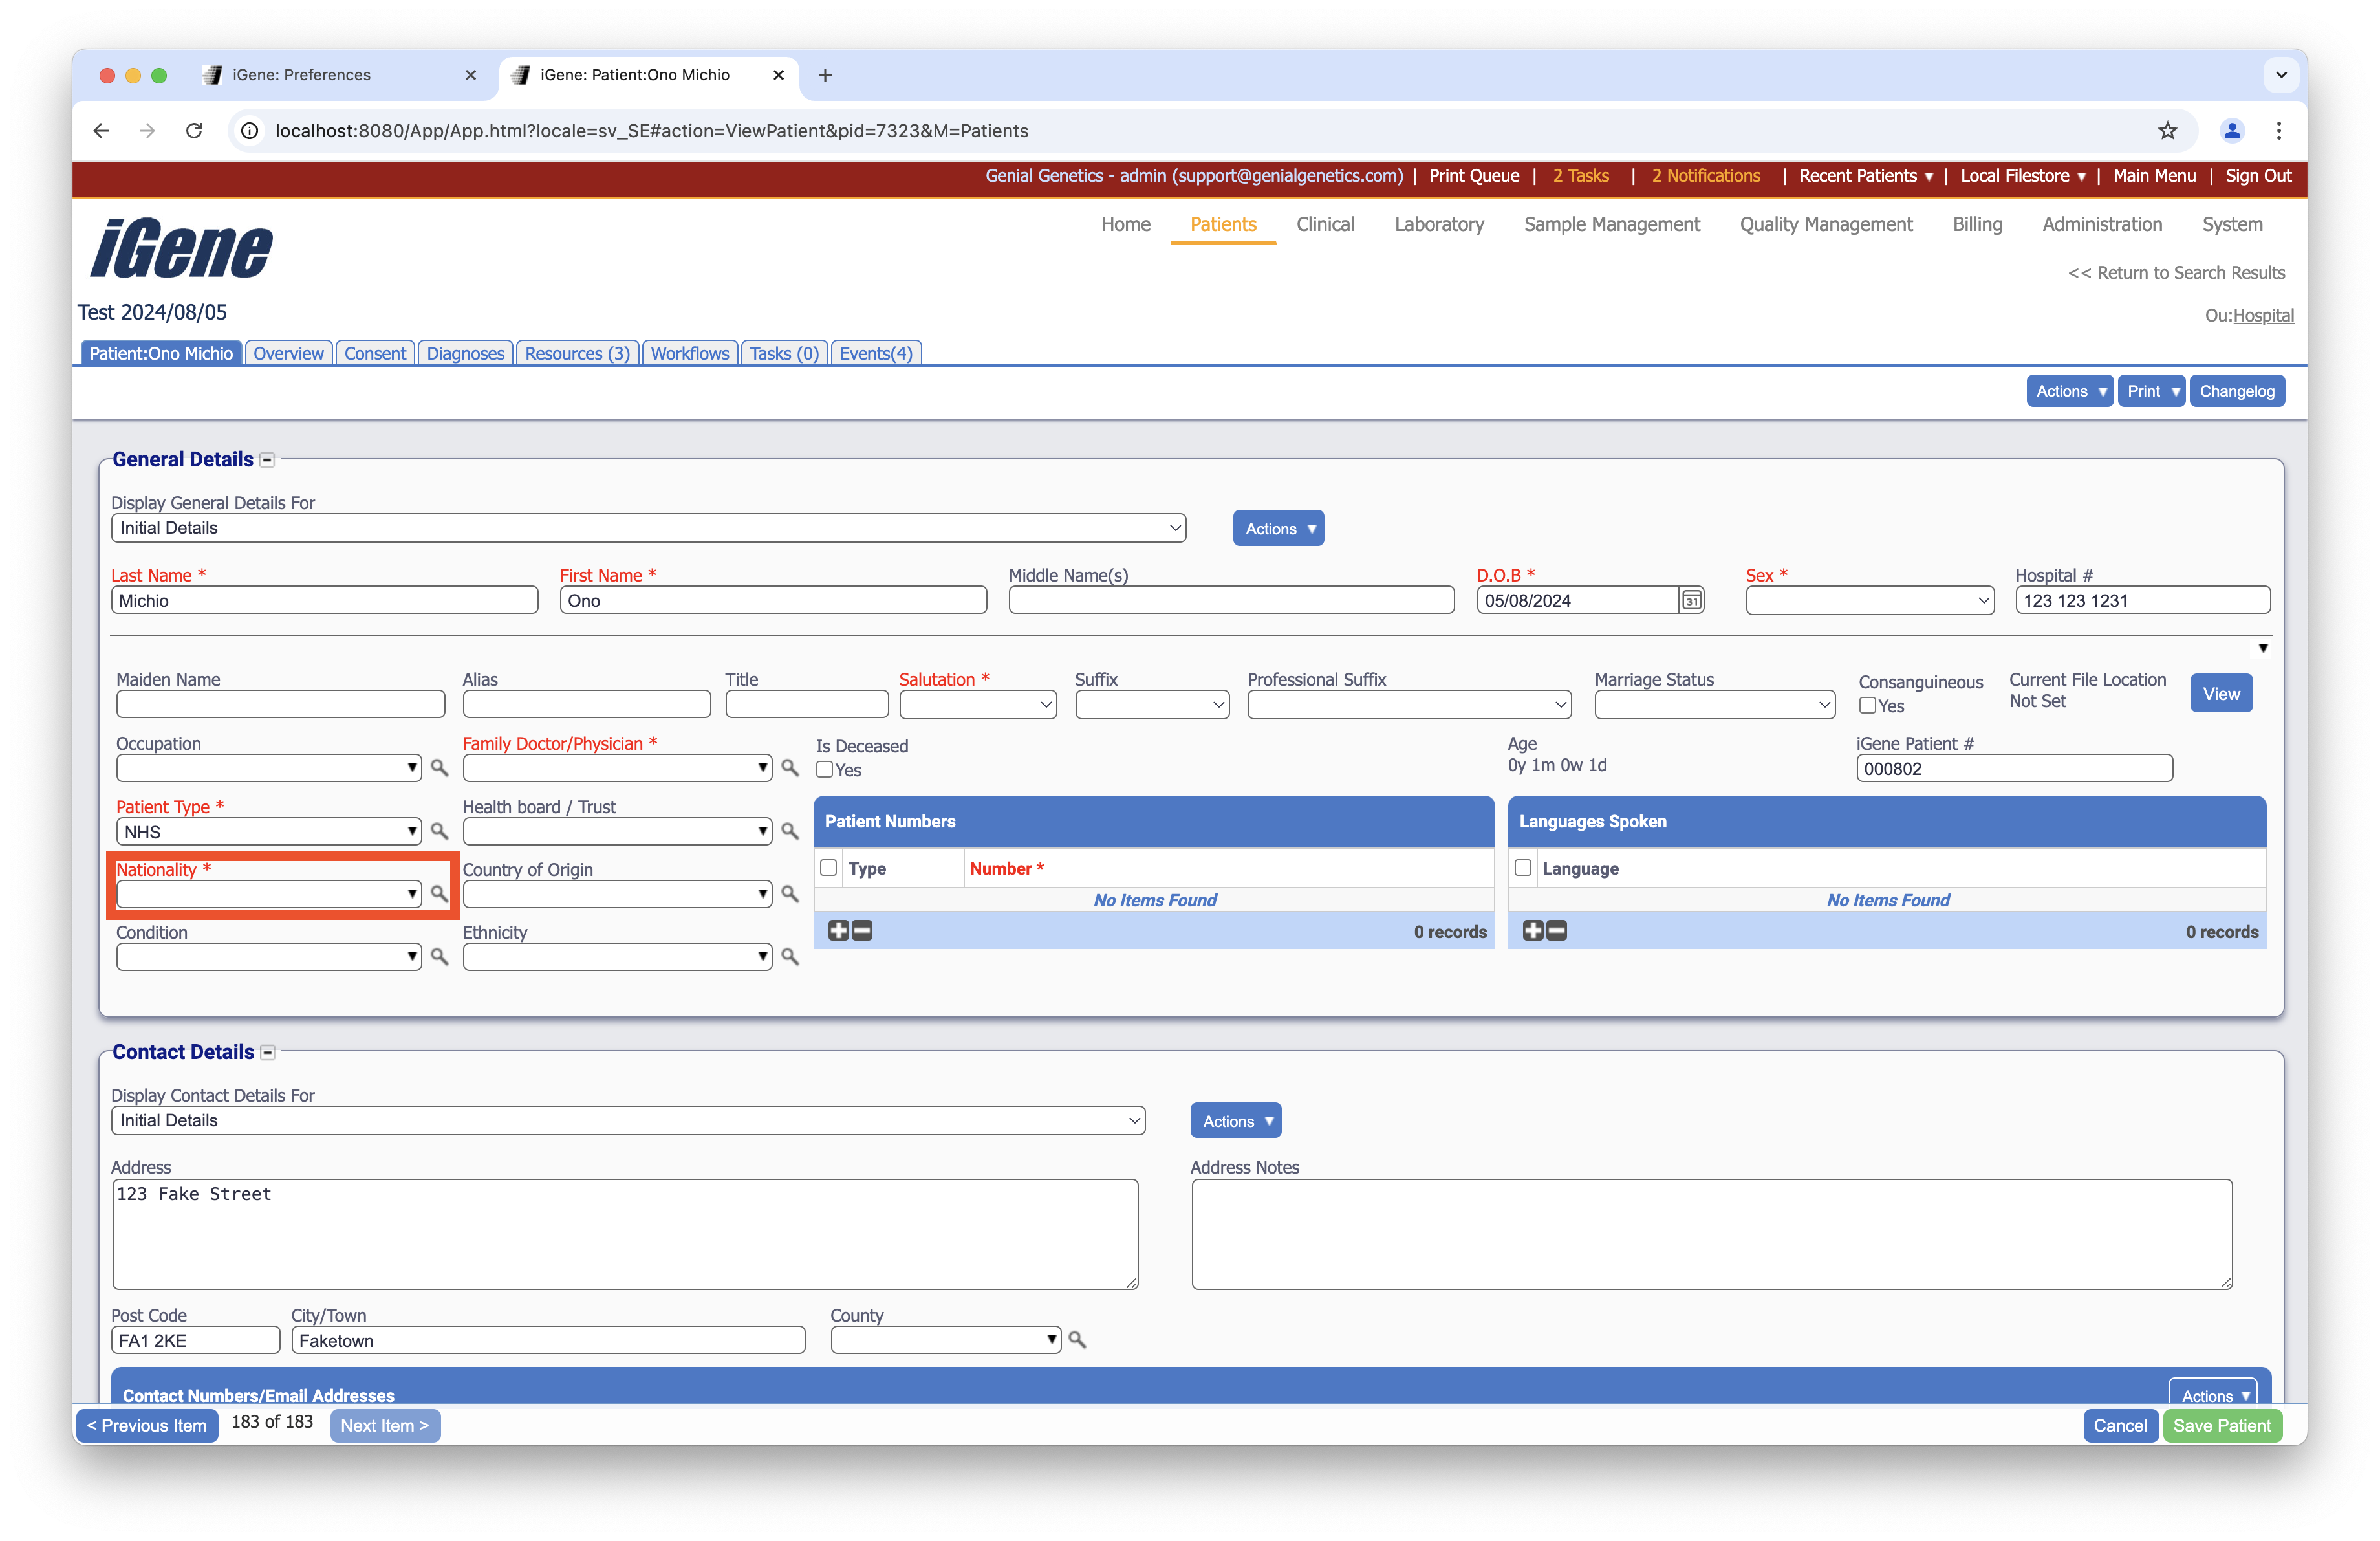Open the D.O.B calendar picker icon
The height and width of the screenshot is (1541, 2380).
[x=1691, y=600]
